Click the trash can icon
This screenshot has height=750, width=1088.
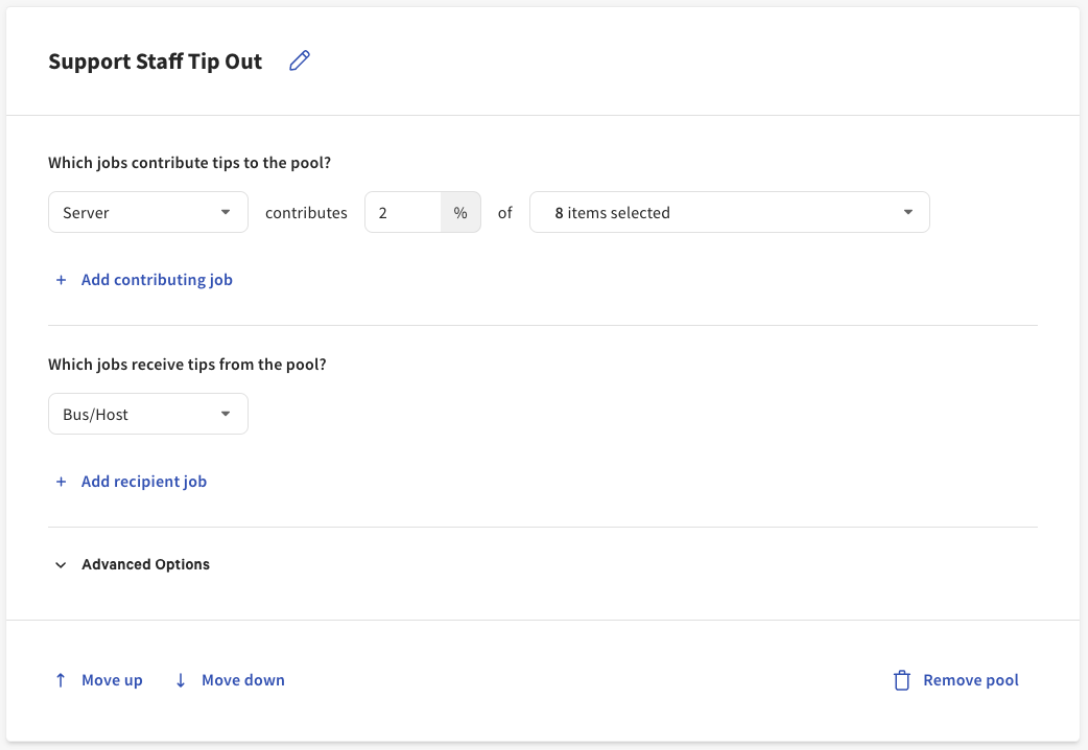(x=902, y=681)
